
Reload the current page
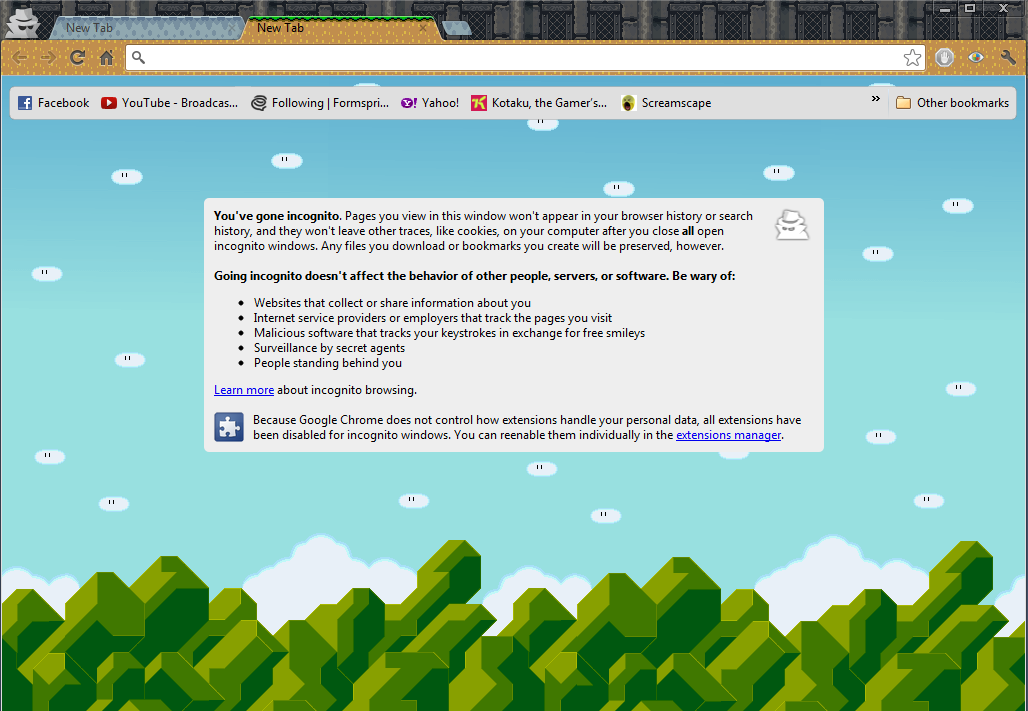coord(77,58)
